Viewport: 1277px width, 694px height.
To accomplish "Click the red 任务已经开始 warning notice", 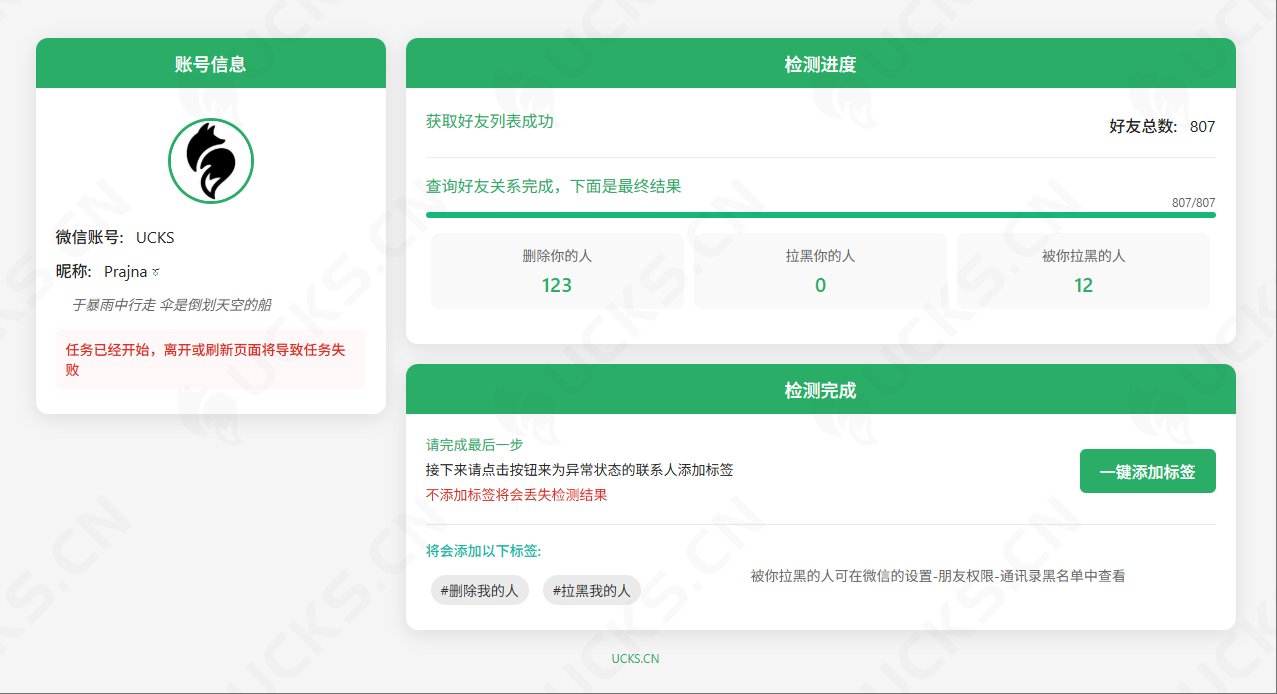I will click(x=211, y=359).
